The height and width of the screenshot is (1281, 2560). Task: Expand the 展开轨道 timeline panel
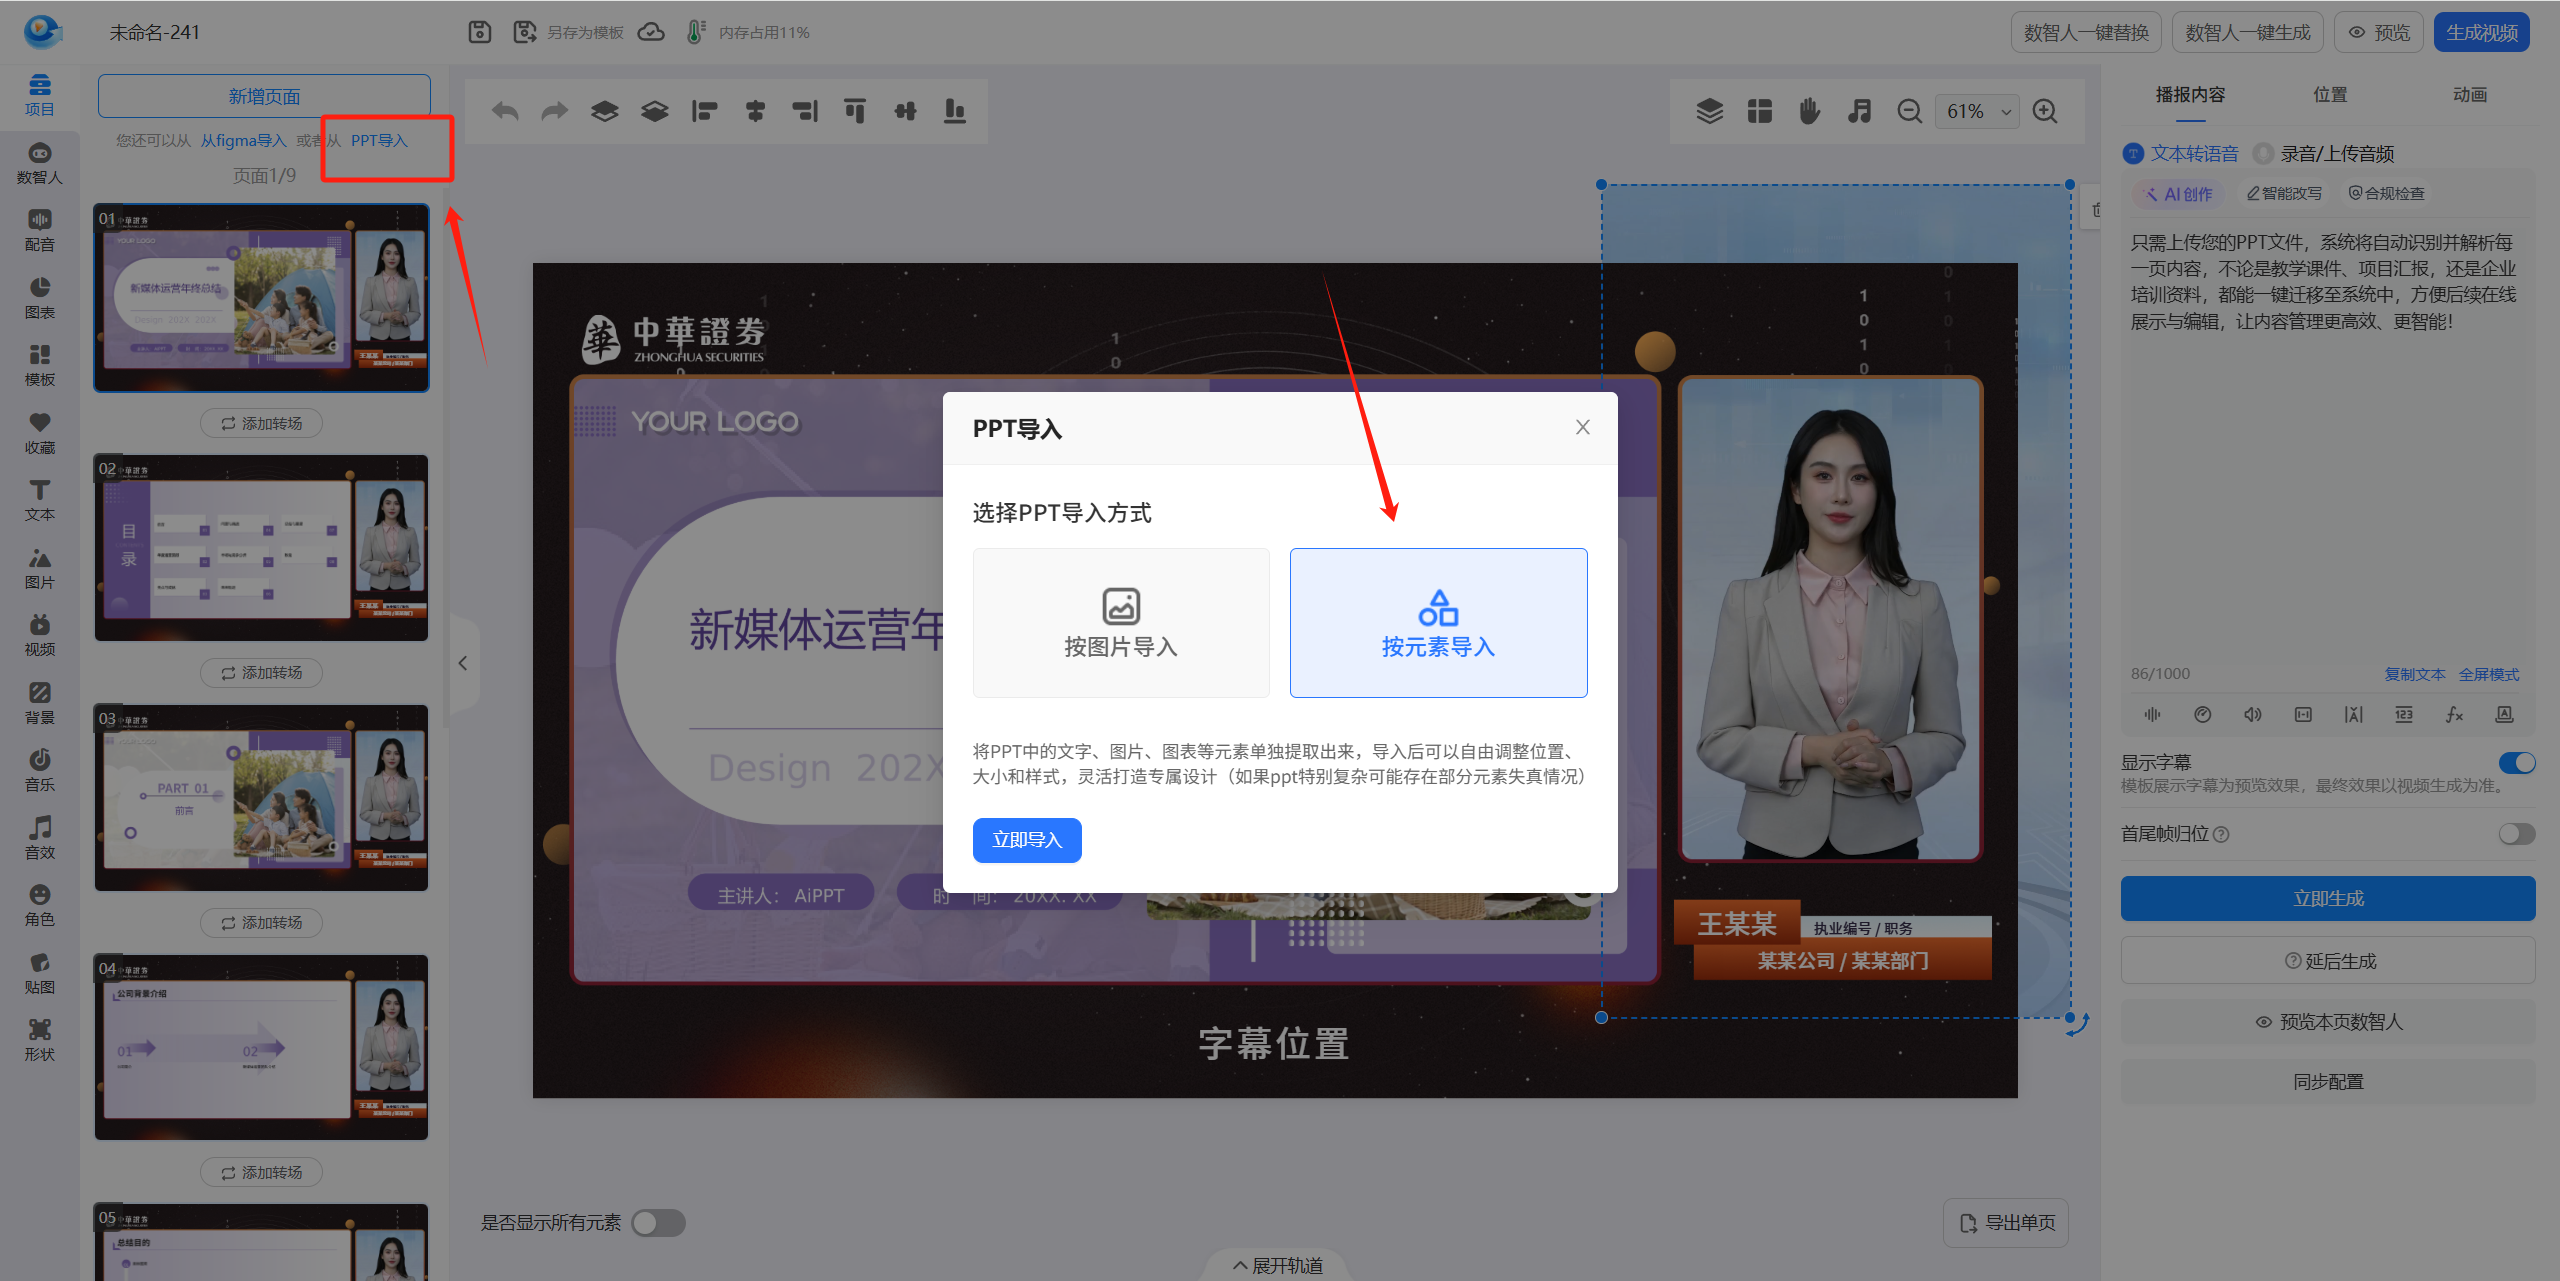1277,1265
